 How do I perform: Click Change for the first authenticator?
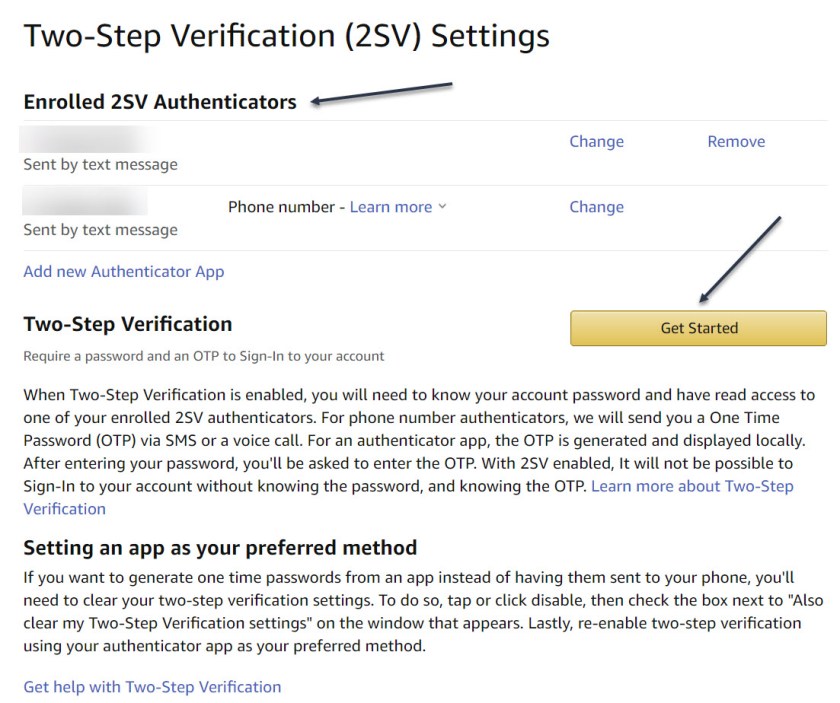point(596,142)
